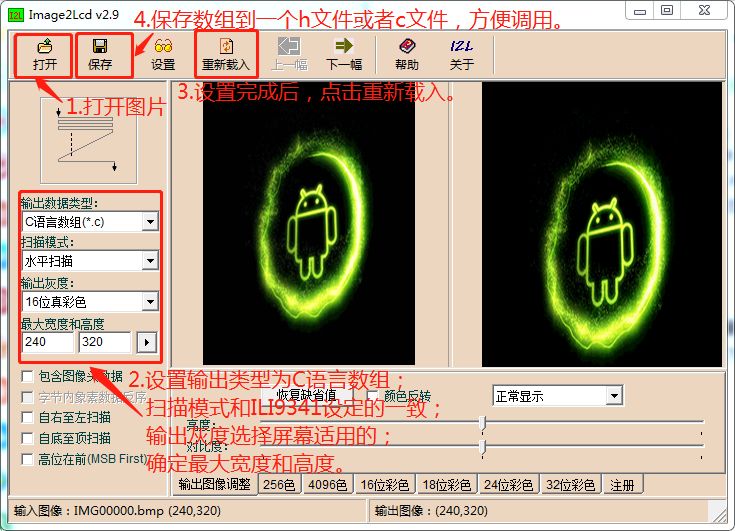Click the 重新载入 (Reload) toolbar icon
The height and width of the screenshot is (531, 735).
point(226,55)
